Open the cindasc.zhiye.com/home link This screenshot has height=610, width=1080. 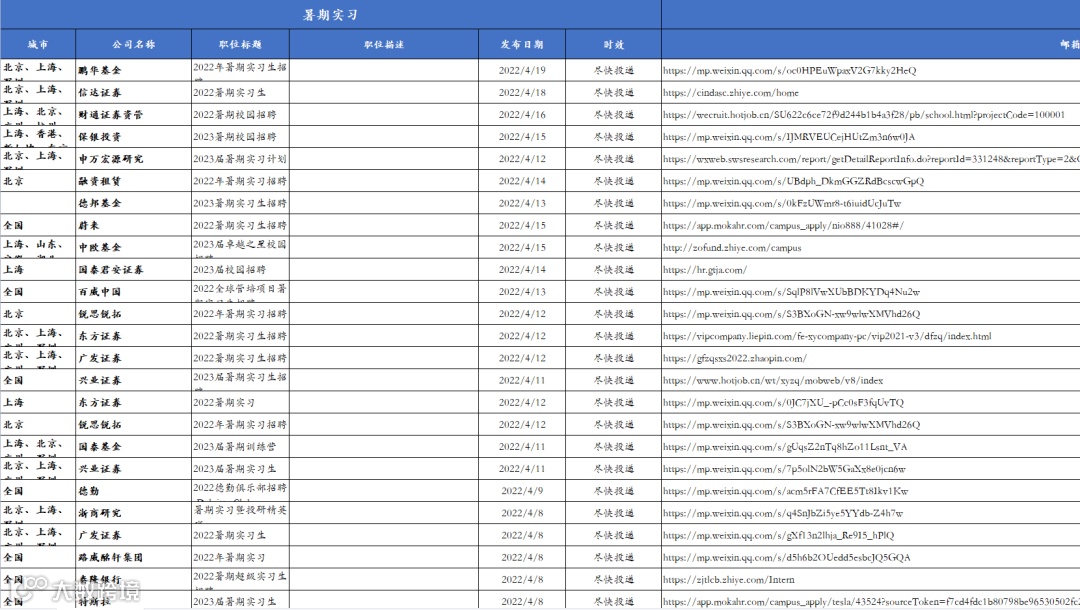(731, 93)
